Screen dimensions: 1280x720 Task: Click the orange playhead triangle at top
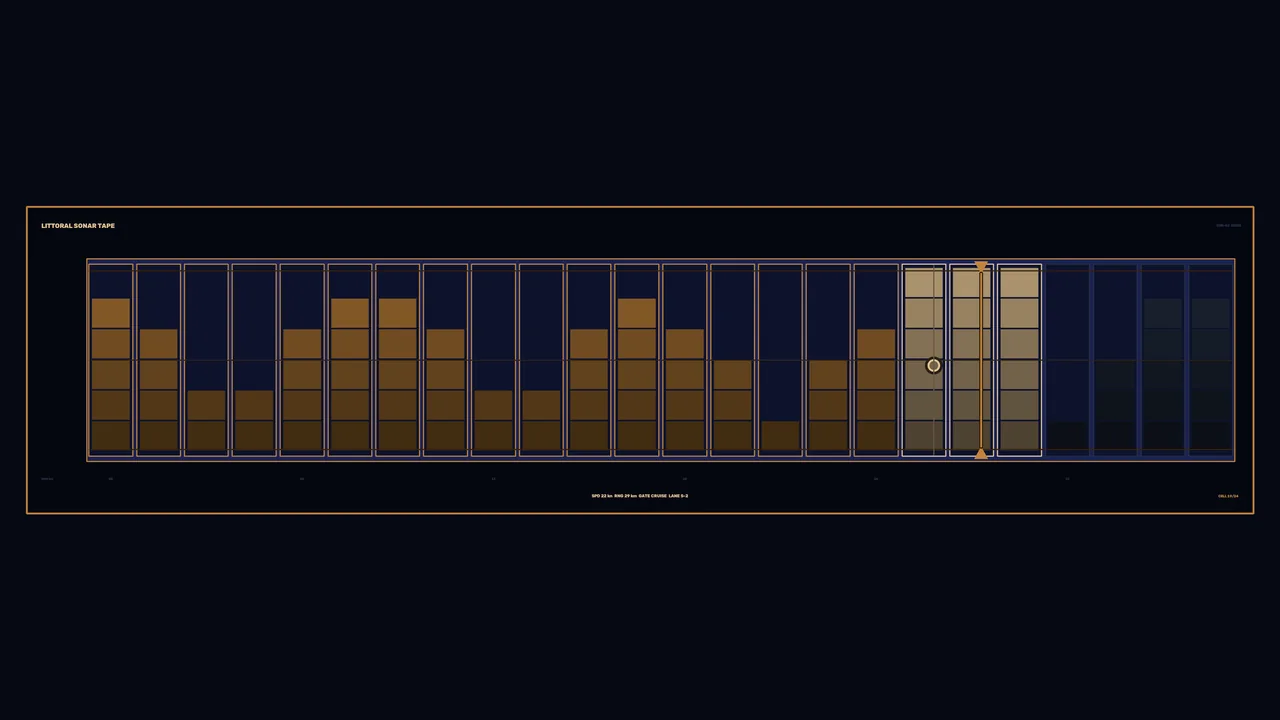coord(981,267)
